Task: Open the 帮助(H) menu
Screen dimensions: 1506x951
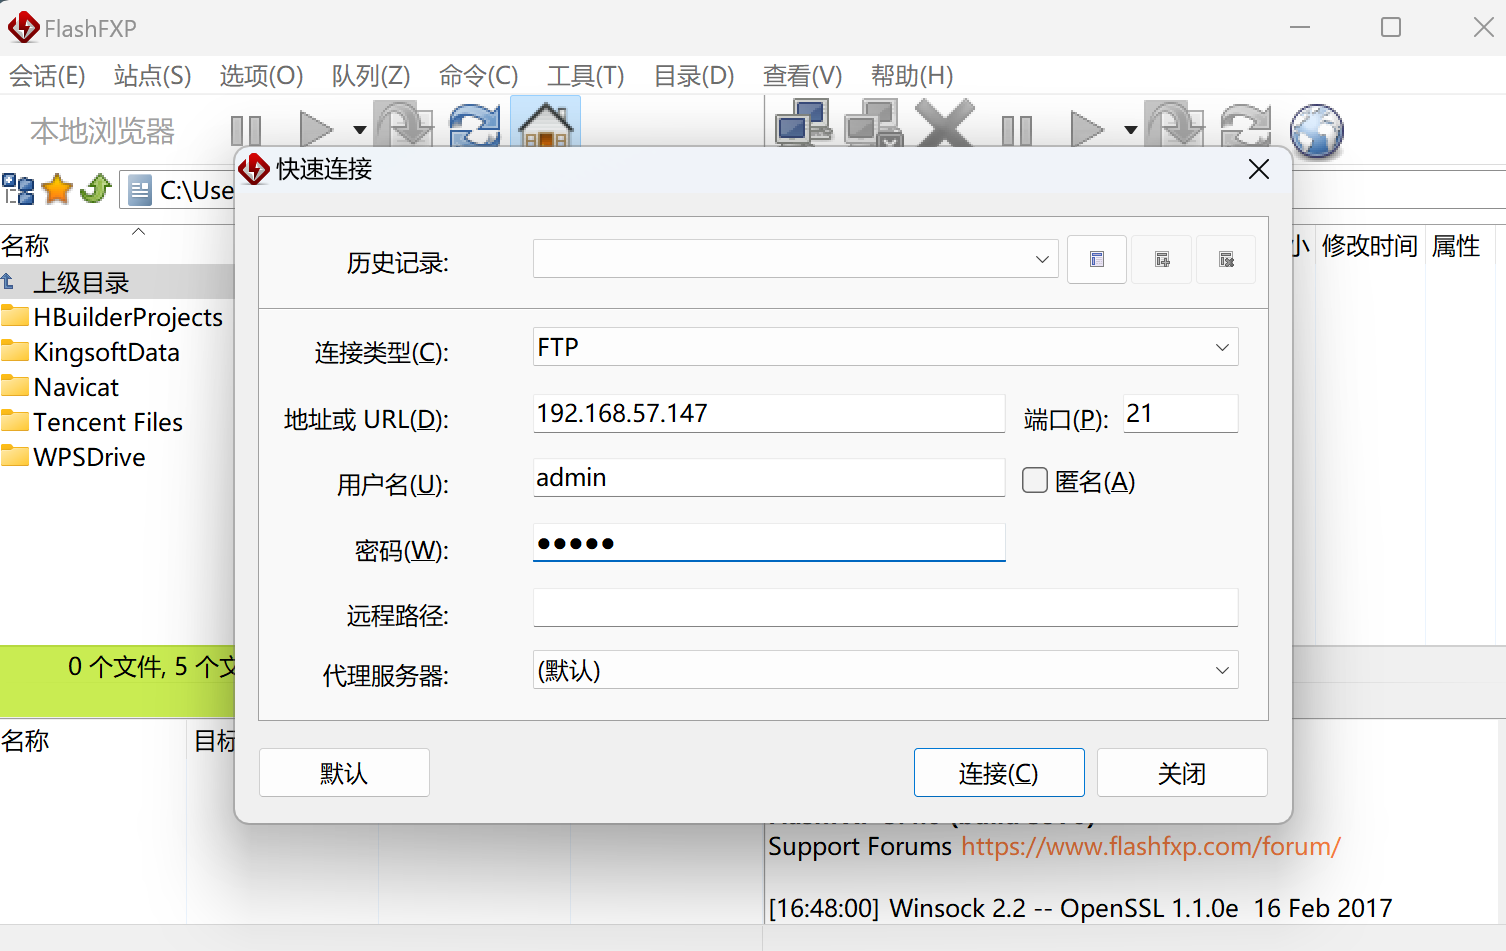Action: (x=911, y=76)
